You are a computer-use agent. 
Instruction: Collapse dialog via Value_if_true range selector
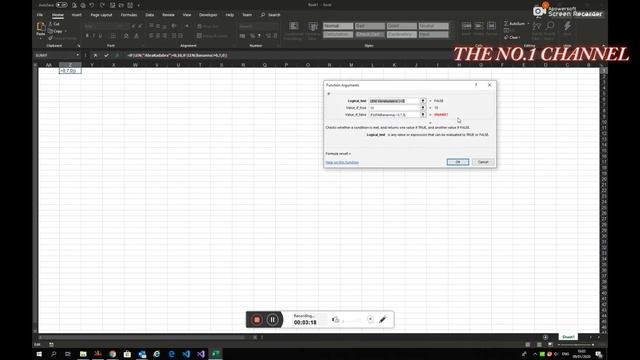423,108
